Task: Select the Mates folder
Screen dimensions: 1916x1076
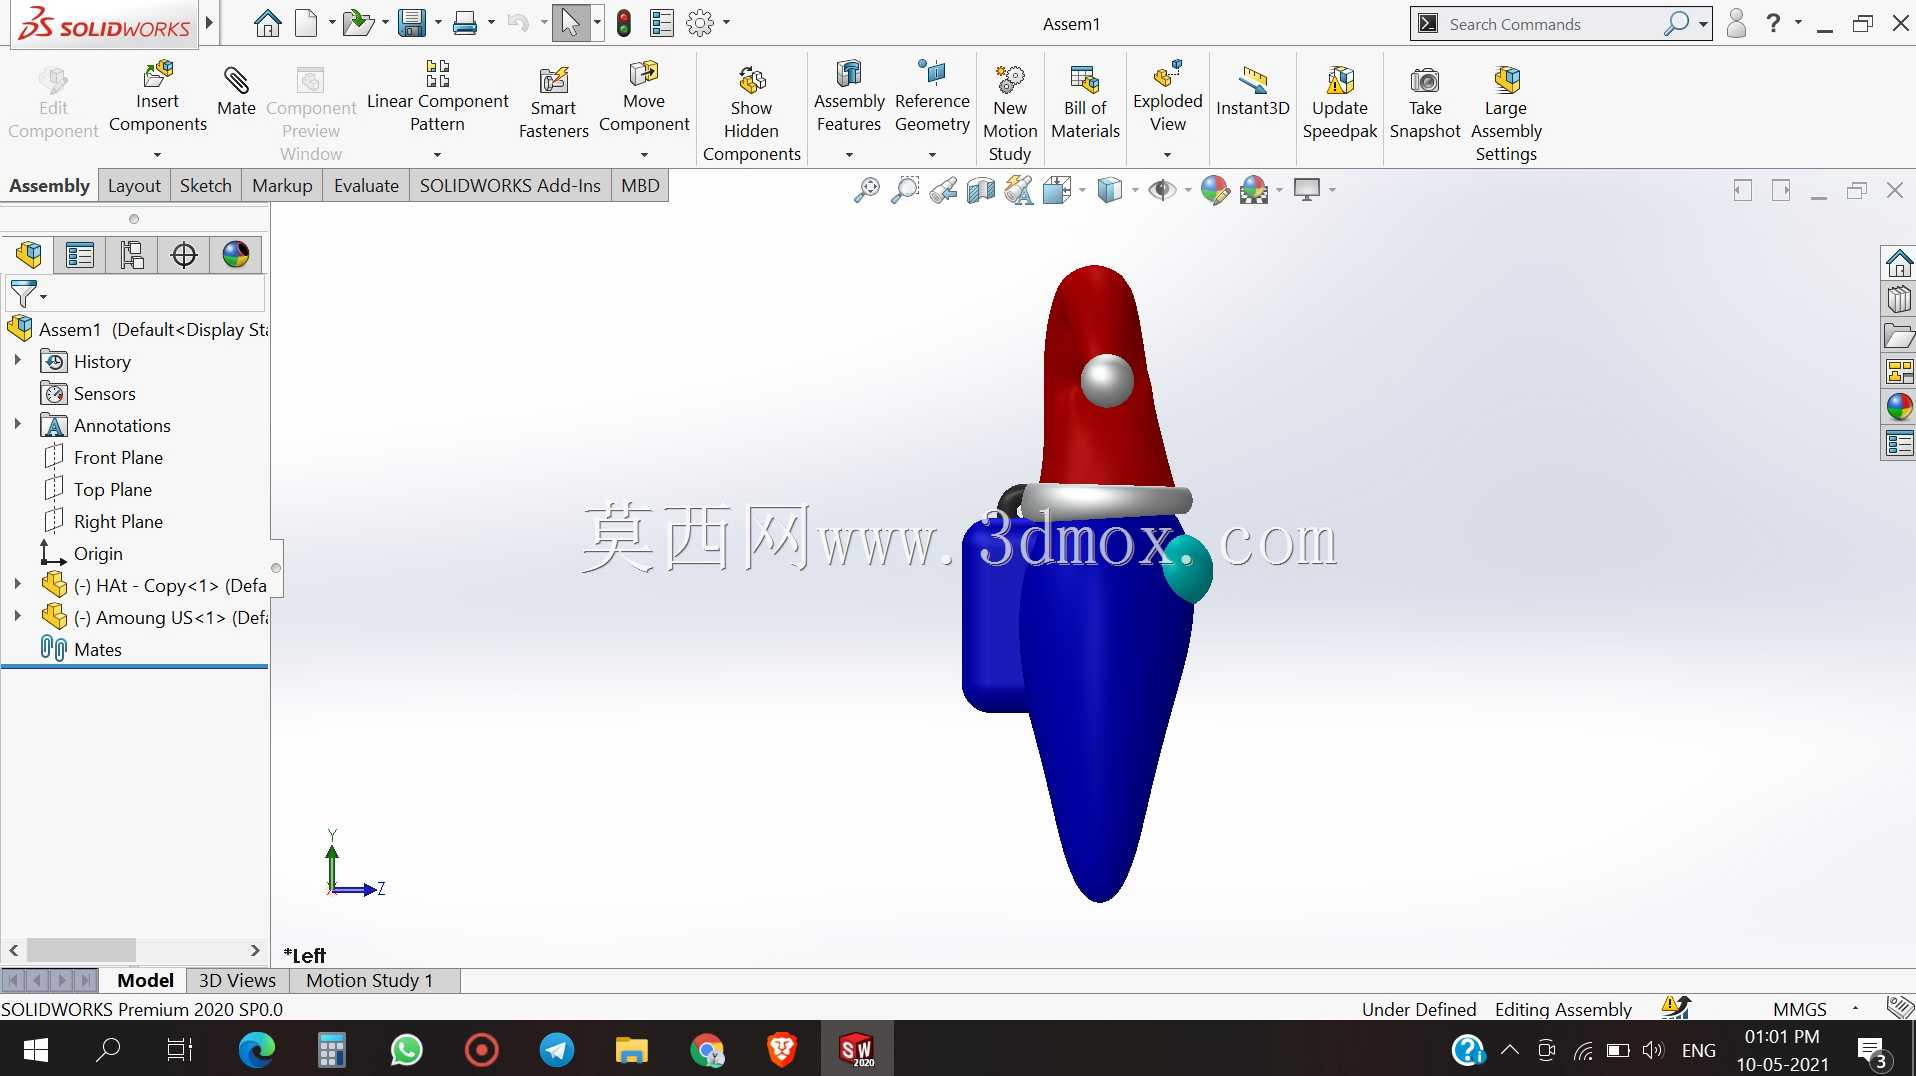Action: coord(97,650)
